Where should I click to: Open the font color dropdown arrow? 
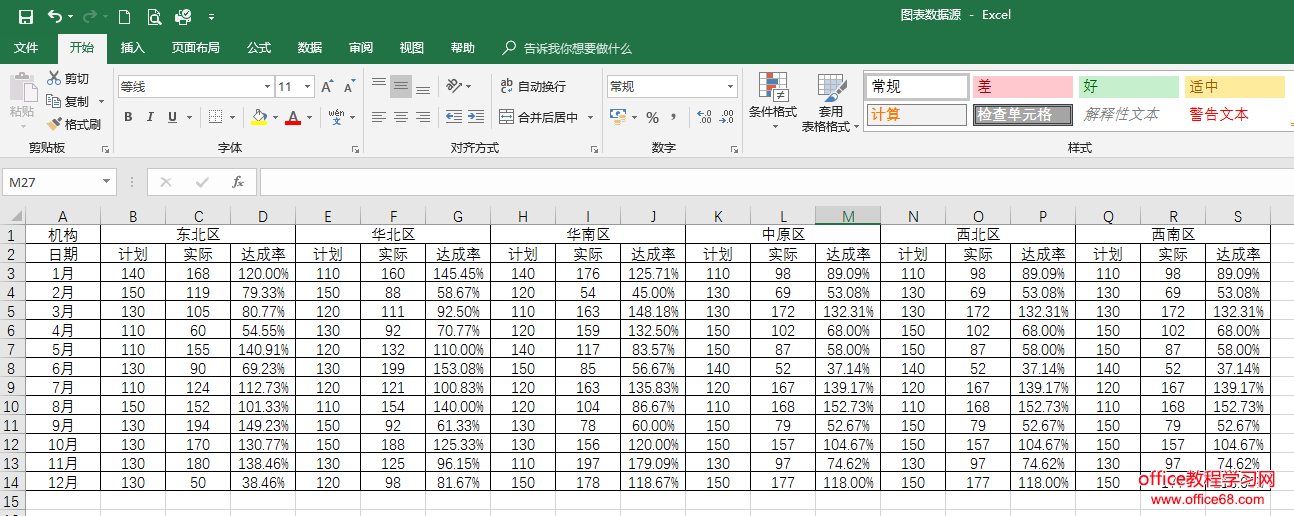click(x=308, y=117)
